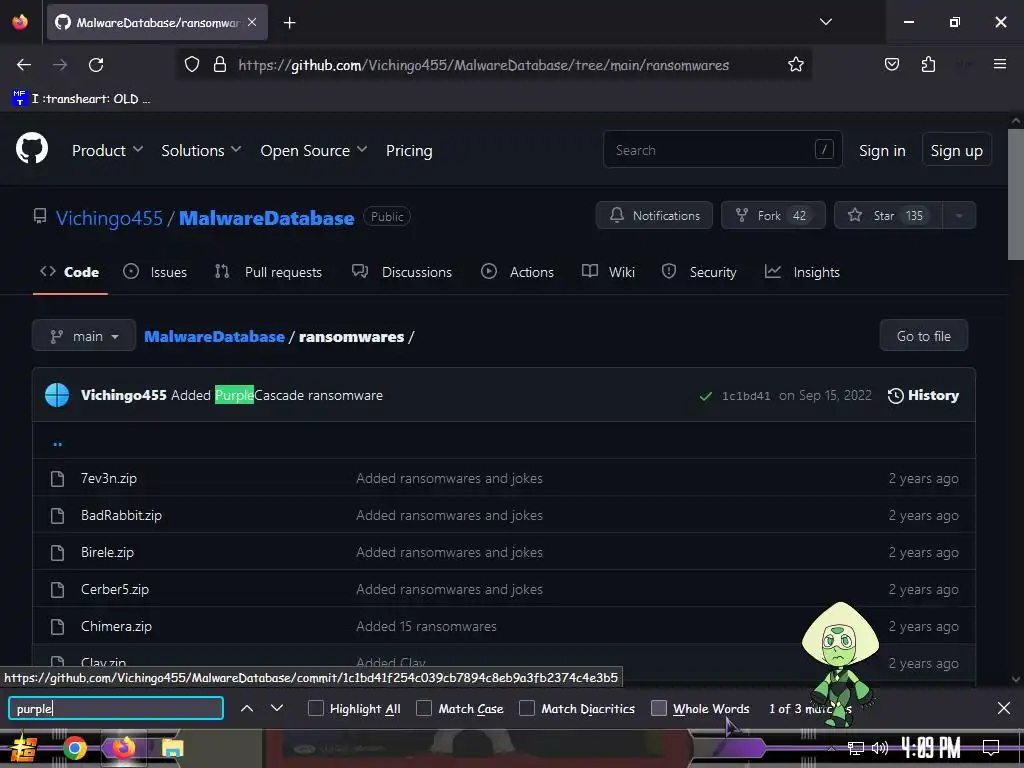
Task: Open the commit History link
Action: point(923,395)
